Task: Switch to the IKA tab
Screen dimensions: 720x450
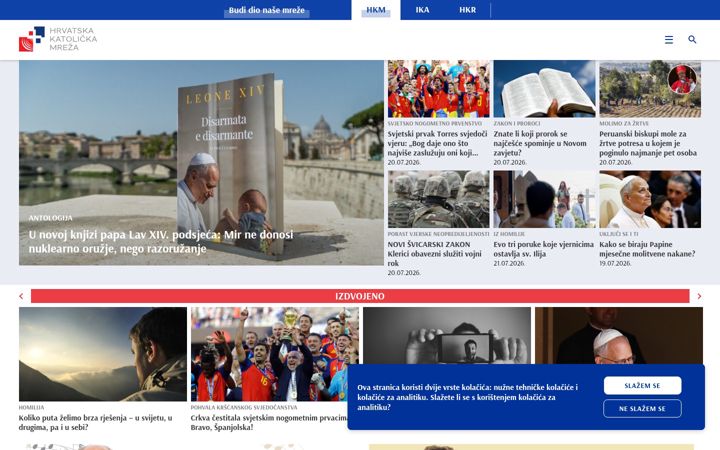Action: [x=422, y=10]
